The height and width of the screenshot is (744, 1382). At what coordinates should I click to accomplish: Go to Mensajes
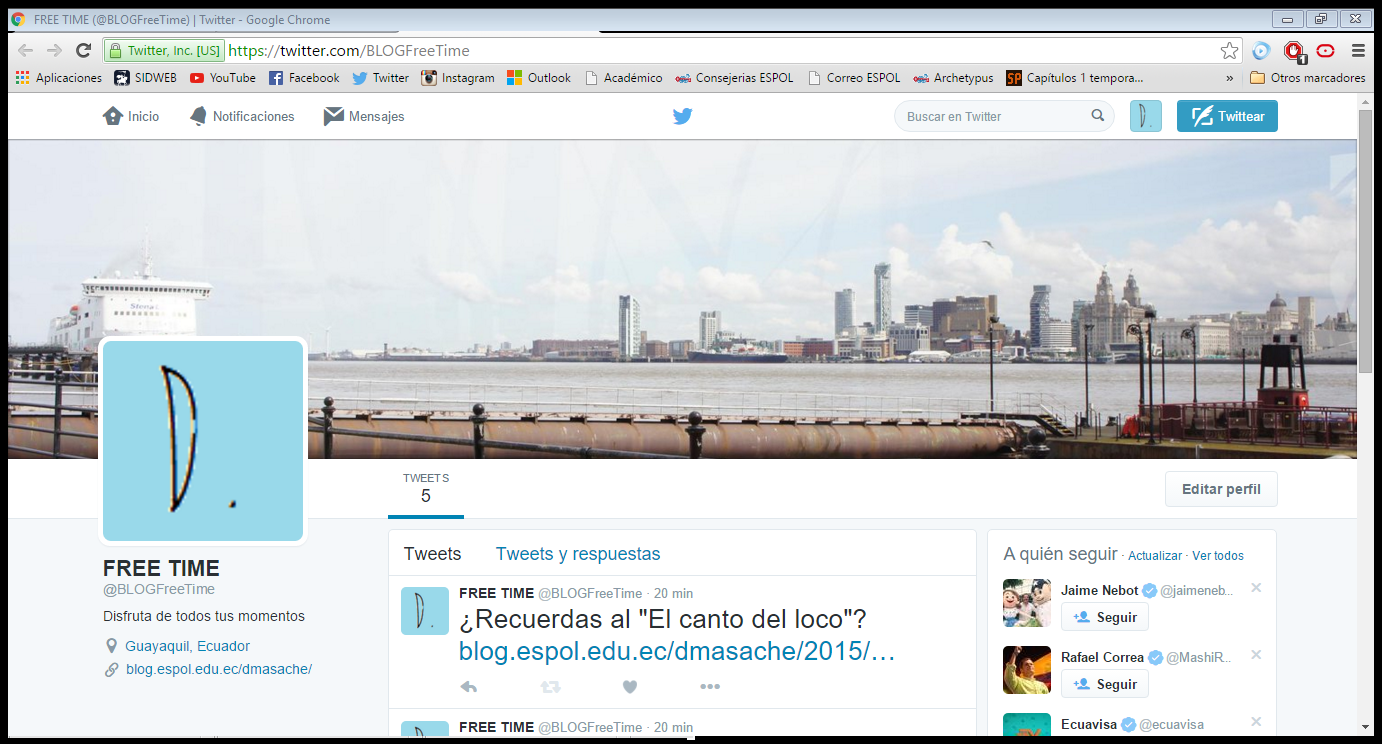coord(364,116)
